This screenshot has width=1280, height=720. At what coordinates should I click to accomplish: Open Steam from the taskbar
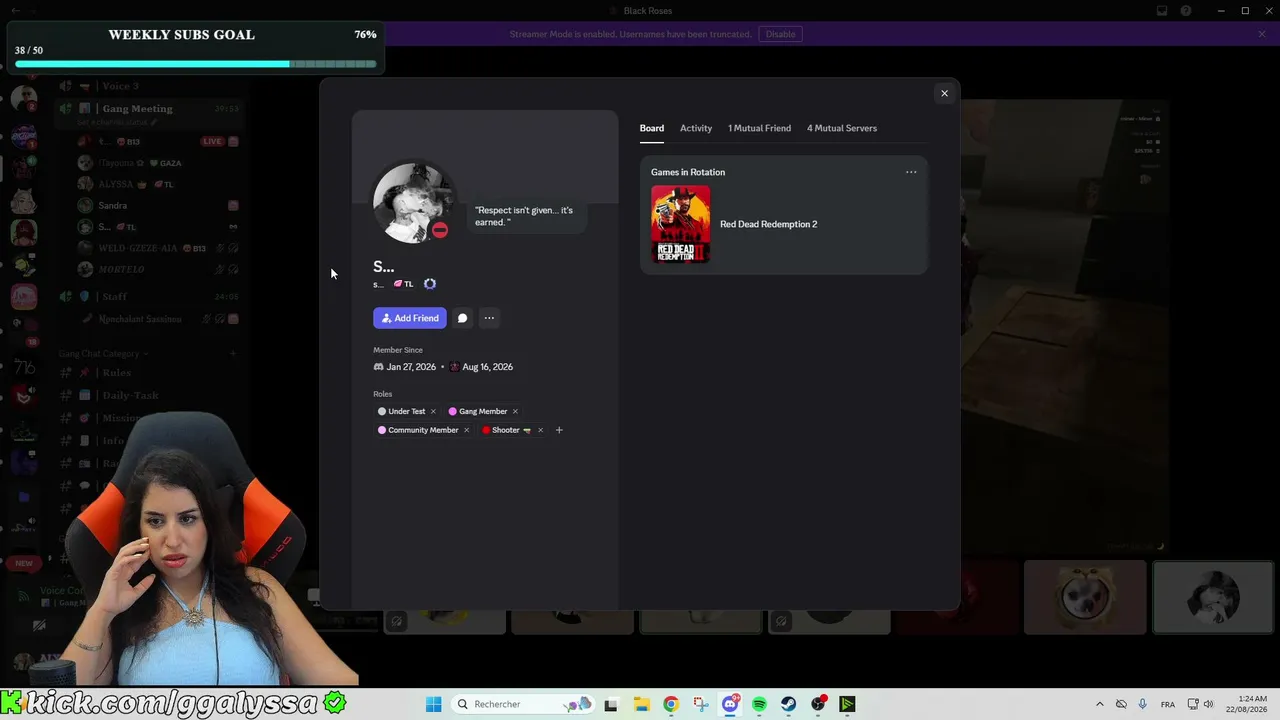789,704
